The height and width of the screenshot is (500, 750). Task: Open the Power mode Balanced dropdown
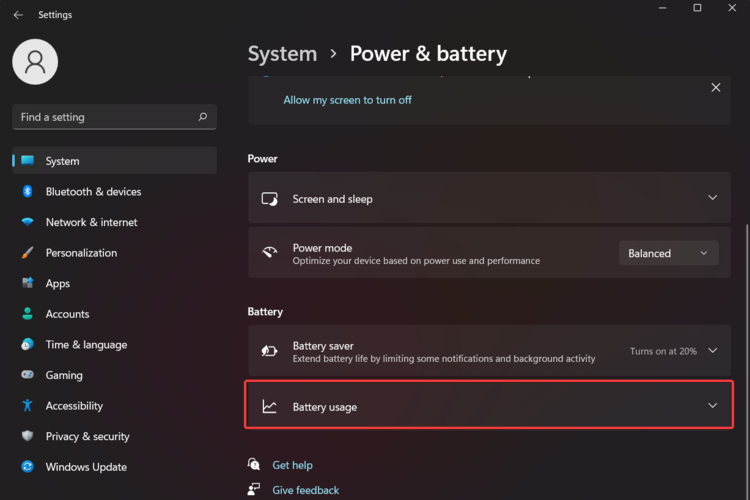pos(668,253)
